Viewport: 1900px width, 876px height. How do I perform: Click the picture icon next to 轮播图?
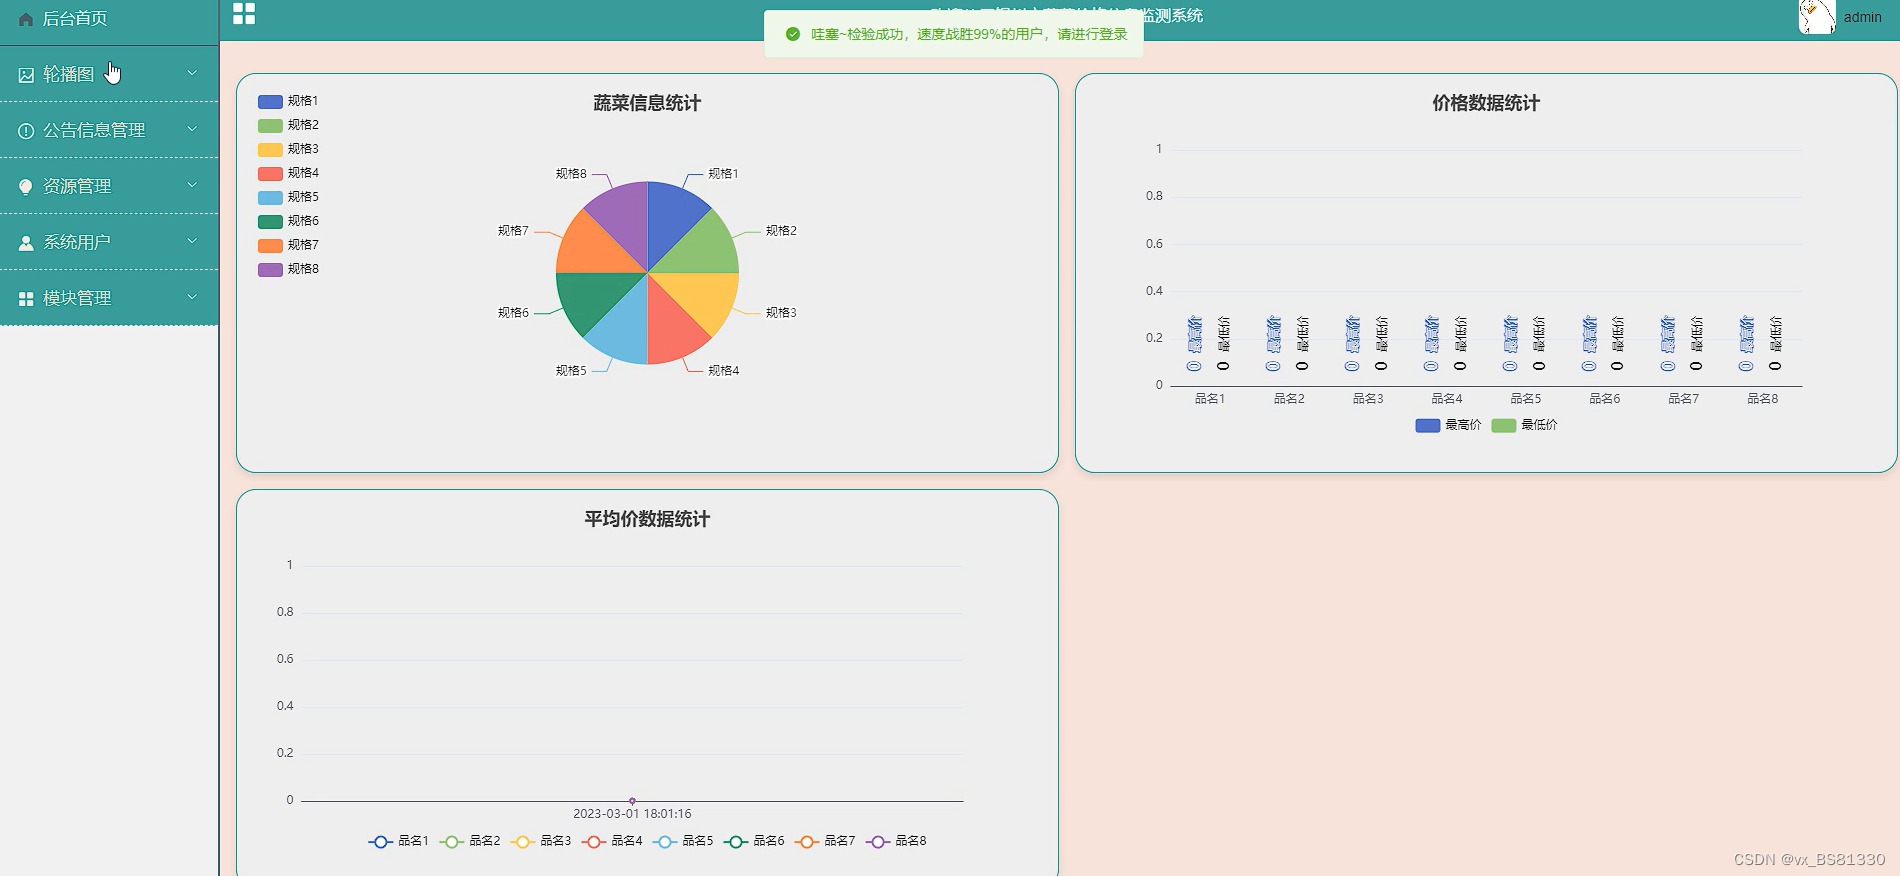point(26,75)
